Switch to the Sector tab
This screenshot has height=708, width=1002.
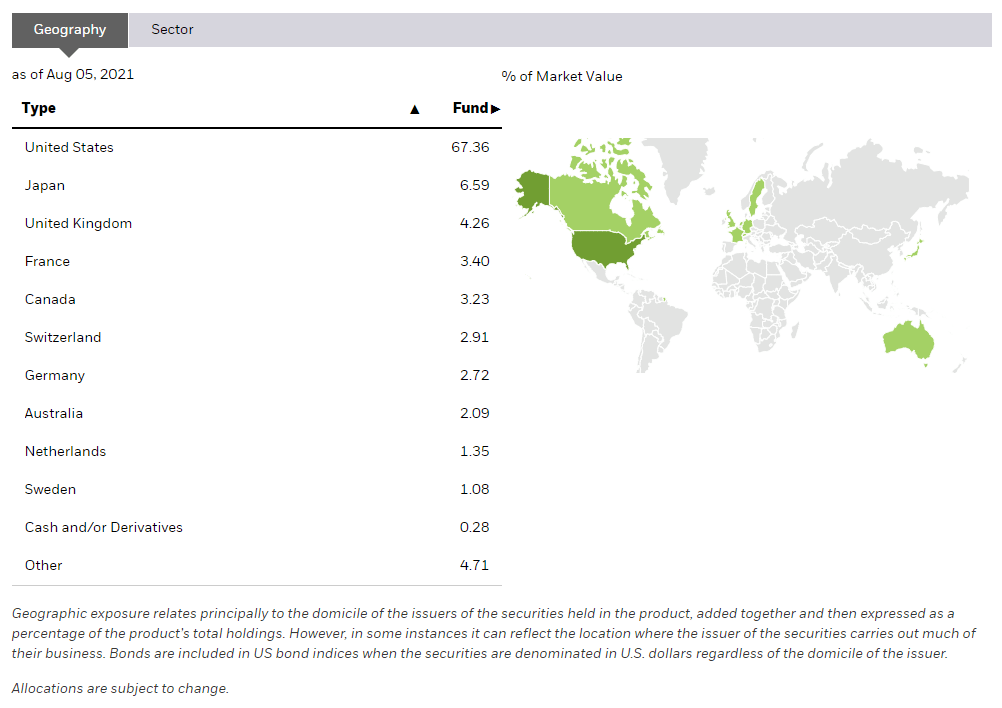coord(172,29)
